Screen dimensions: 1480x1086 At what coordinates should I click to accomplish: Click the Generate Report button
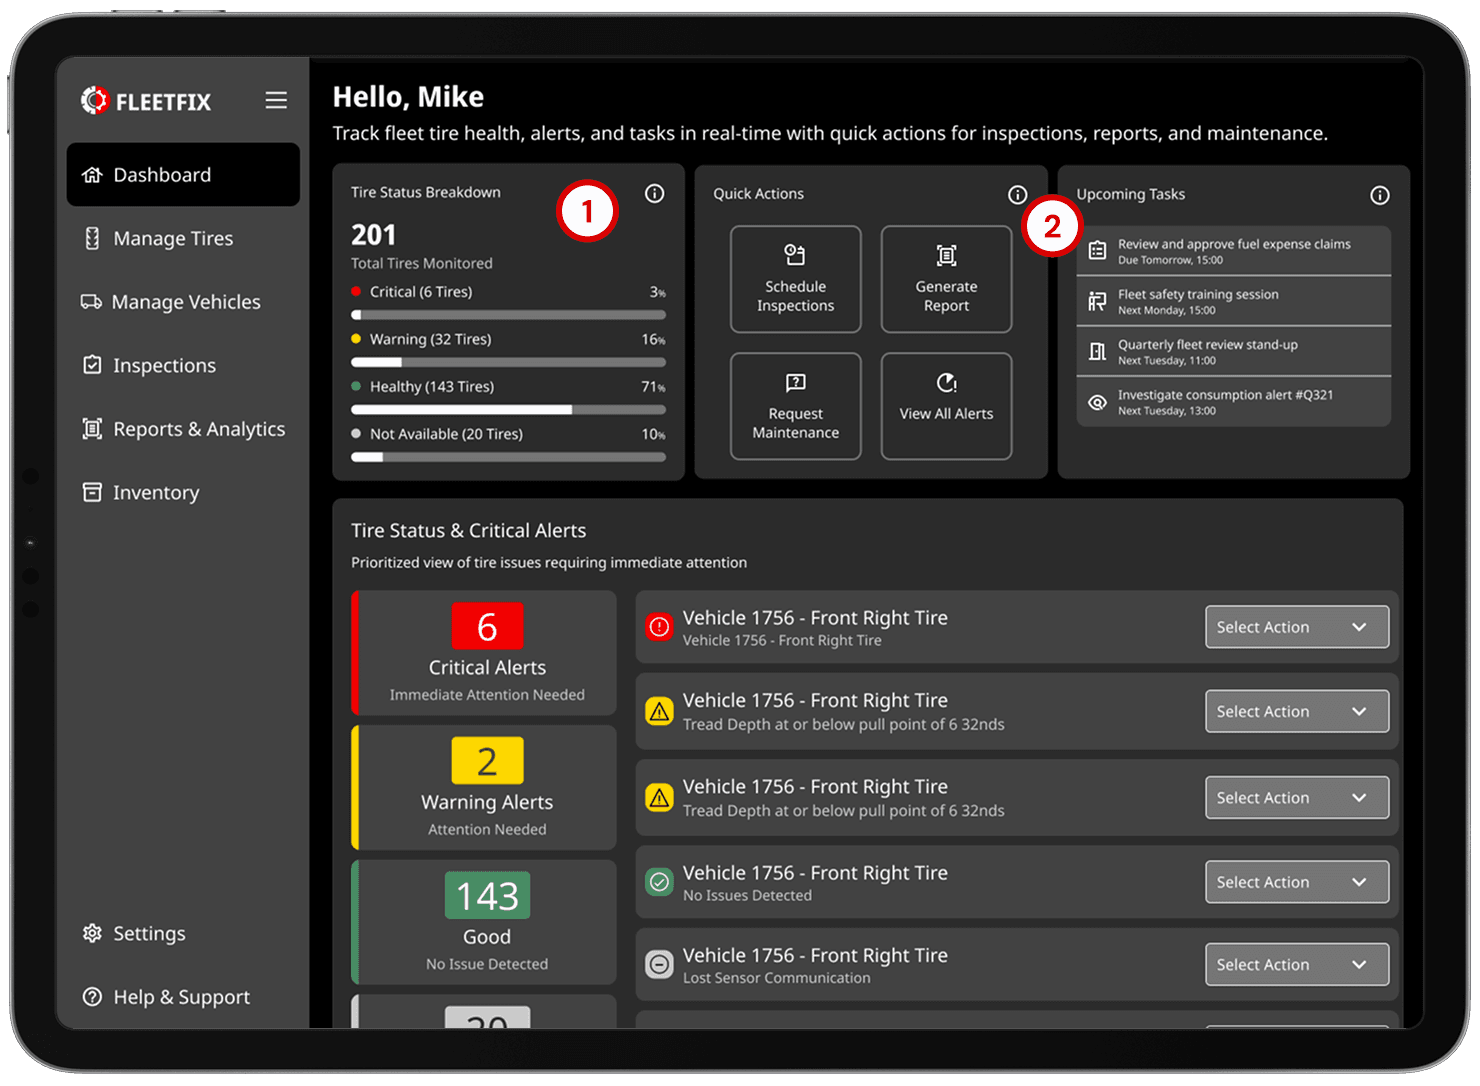pos(946,279)
